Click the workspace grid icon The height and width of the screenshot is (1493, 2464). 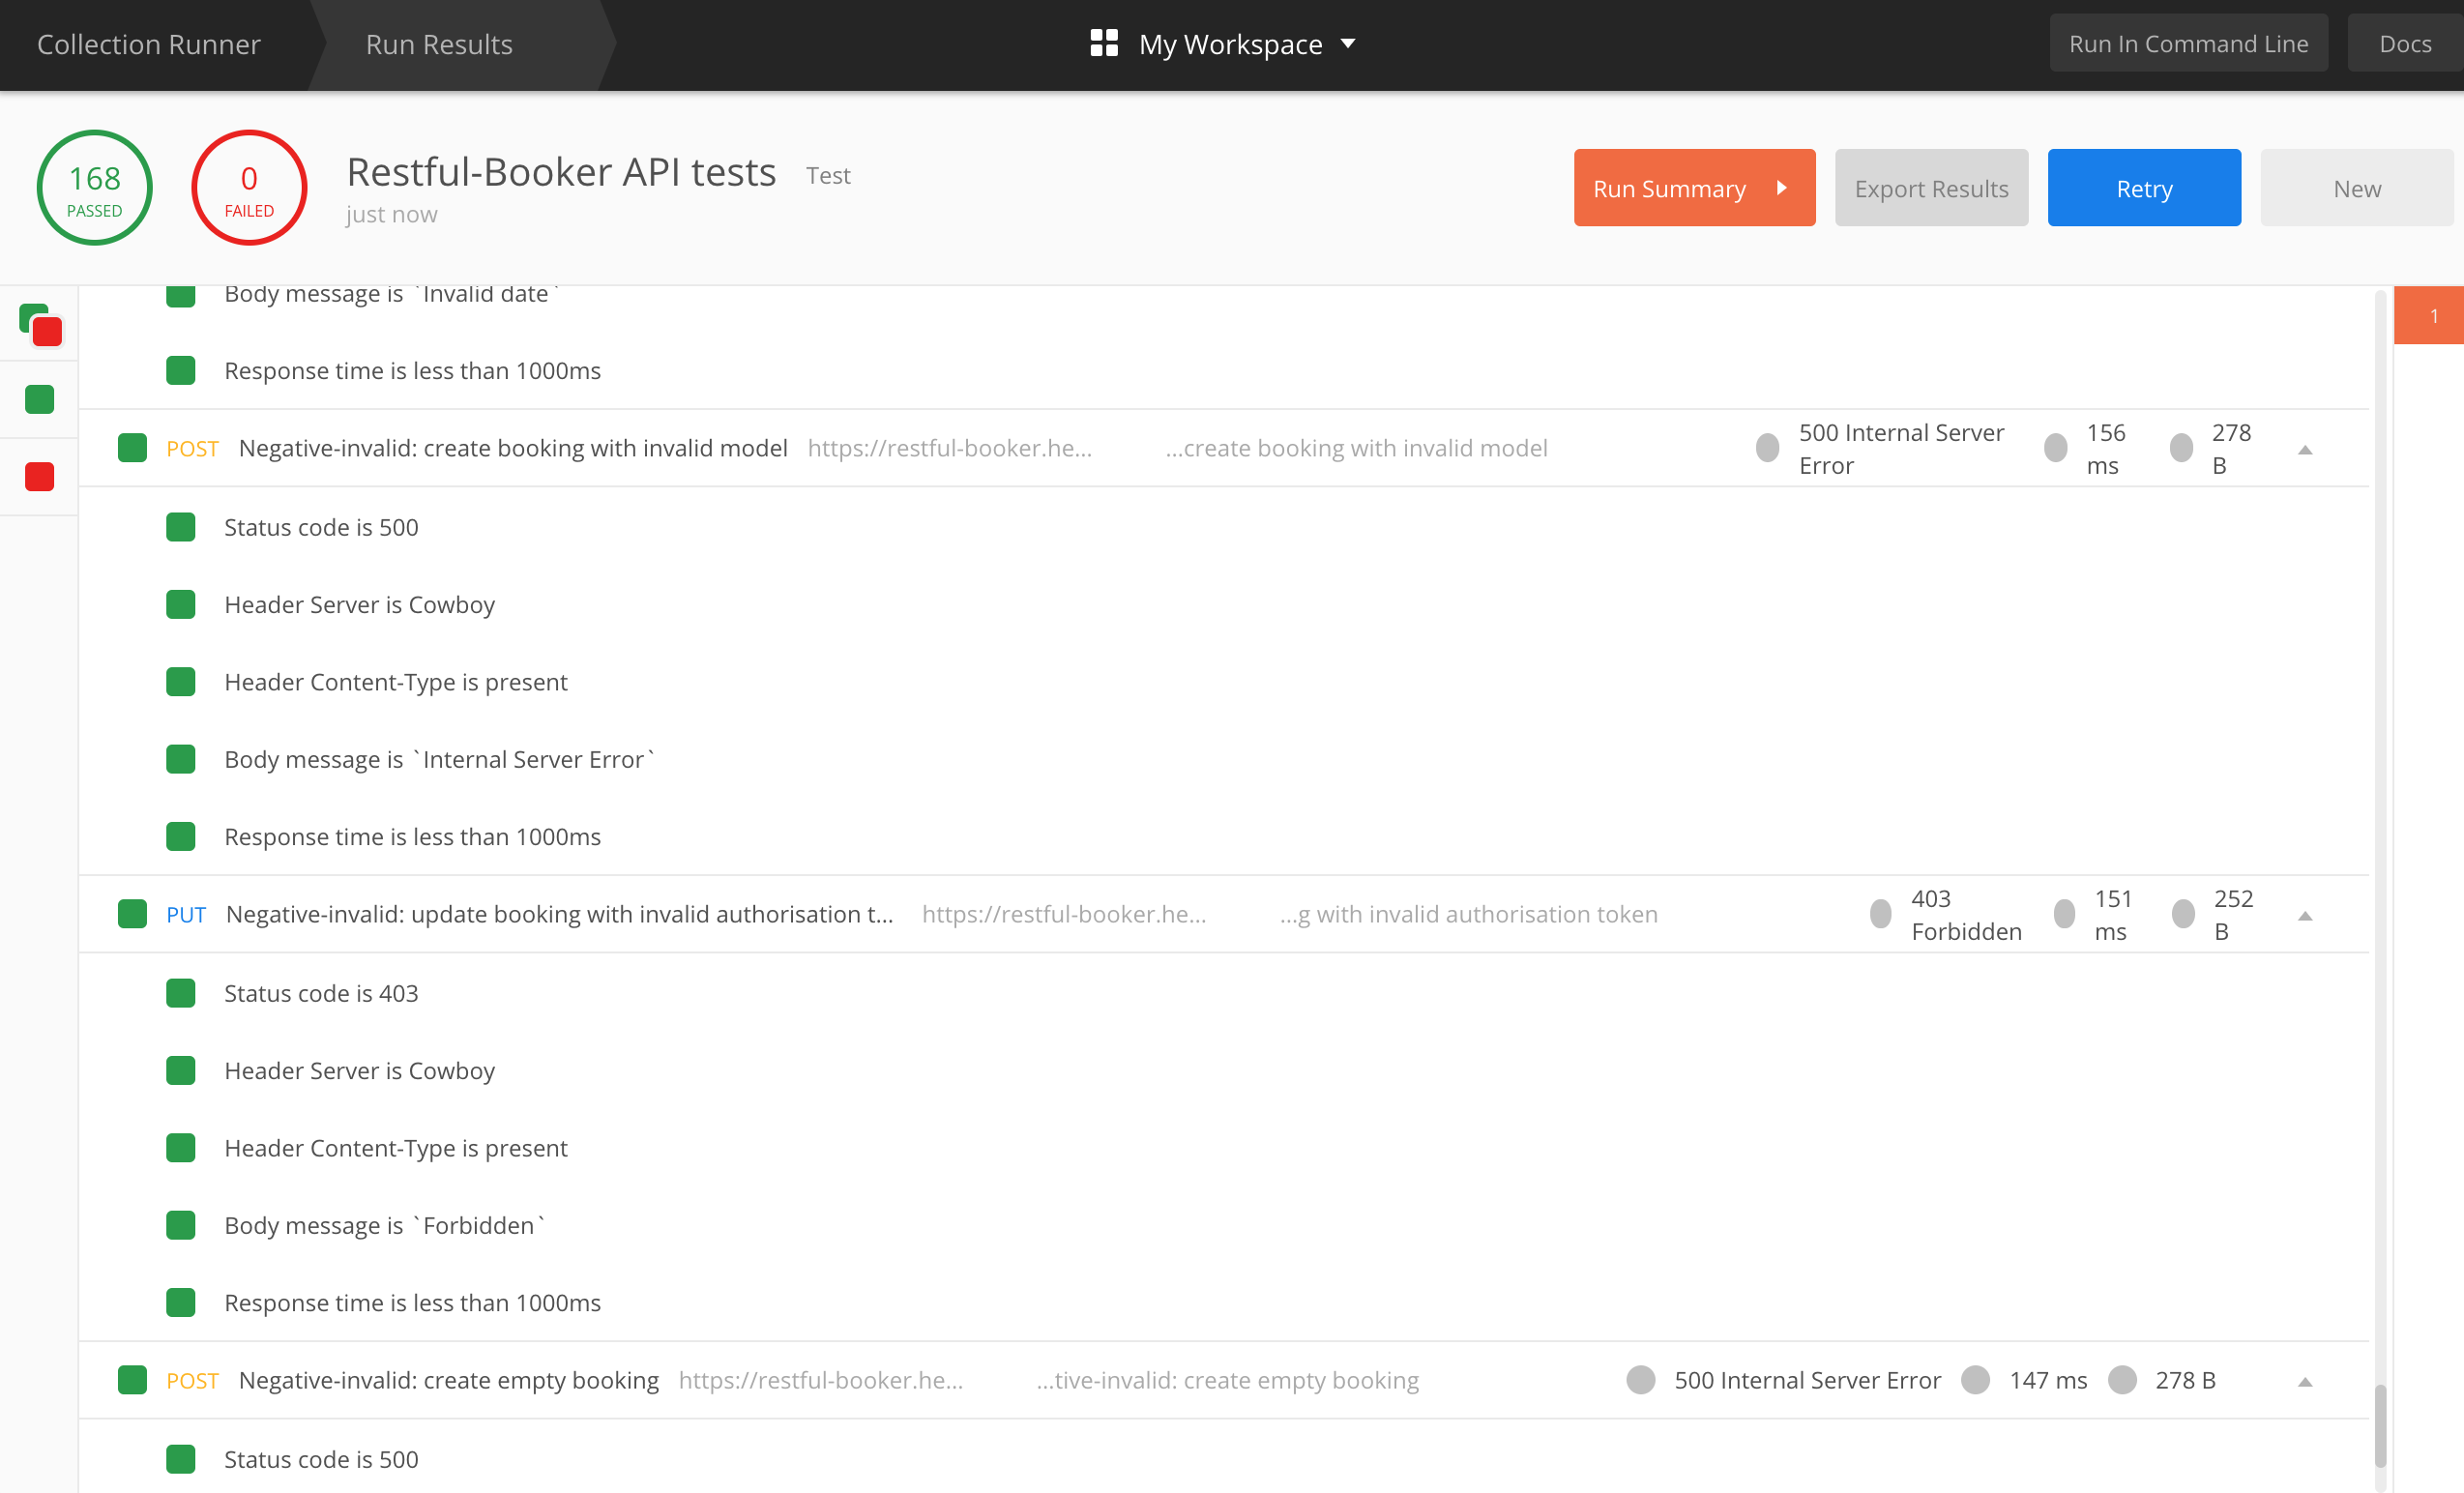[x=1104, y=44]
